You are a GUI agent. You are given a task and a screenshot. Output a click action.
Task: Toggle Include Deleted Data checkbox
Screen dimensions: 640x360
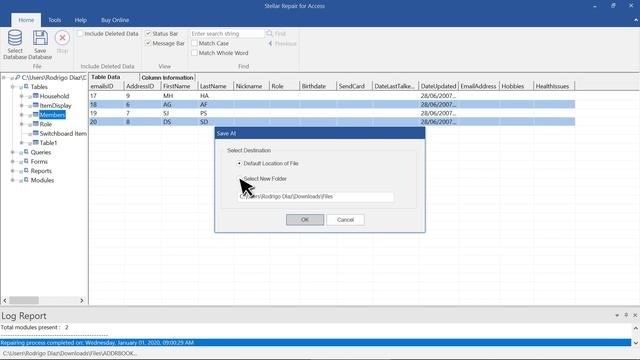[x=80, y=33]
